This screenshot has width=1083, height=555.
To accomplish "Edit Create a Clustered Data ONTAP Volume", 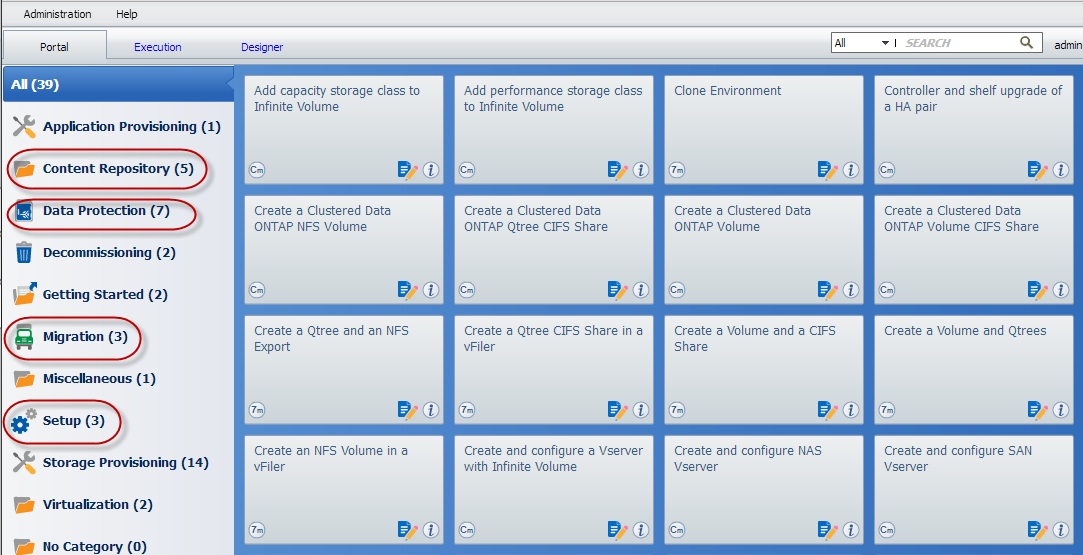I will 827,290.
